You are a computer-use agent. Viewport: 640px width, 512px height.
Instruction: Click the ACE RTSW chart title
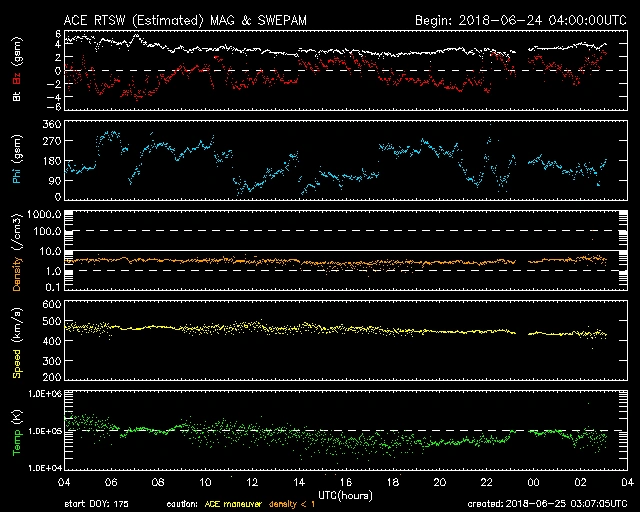pyautogui.click(x=185, y=20)
